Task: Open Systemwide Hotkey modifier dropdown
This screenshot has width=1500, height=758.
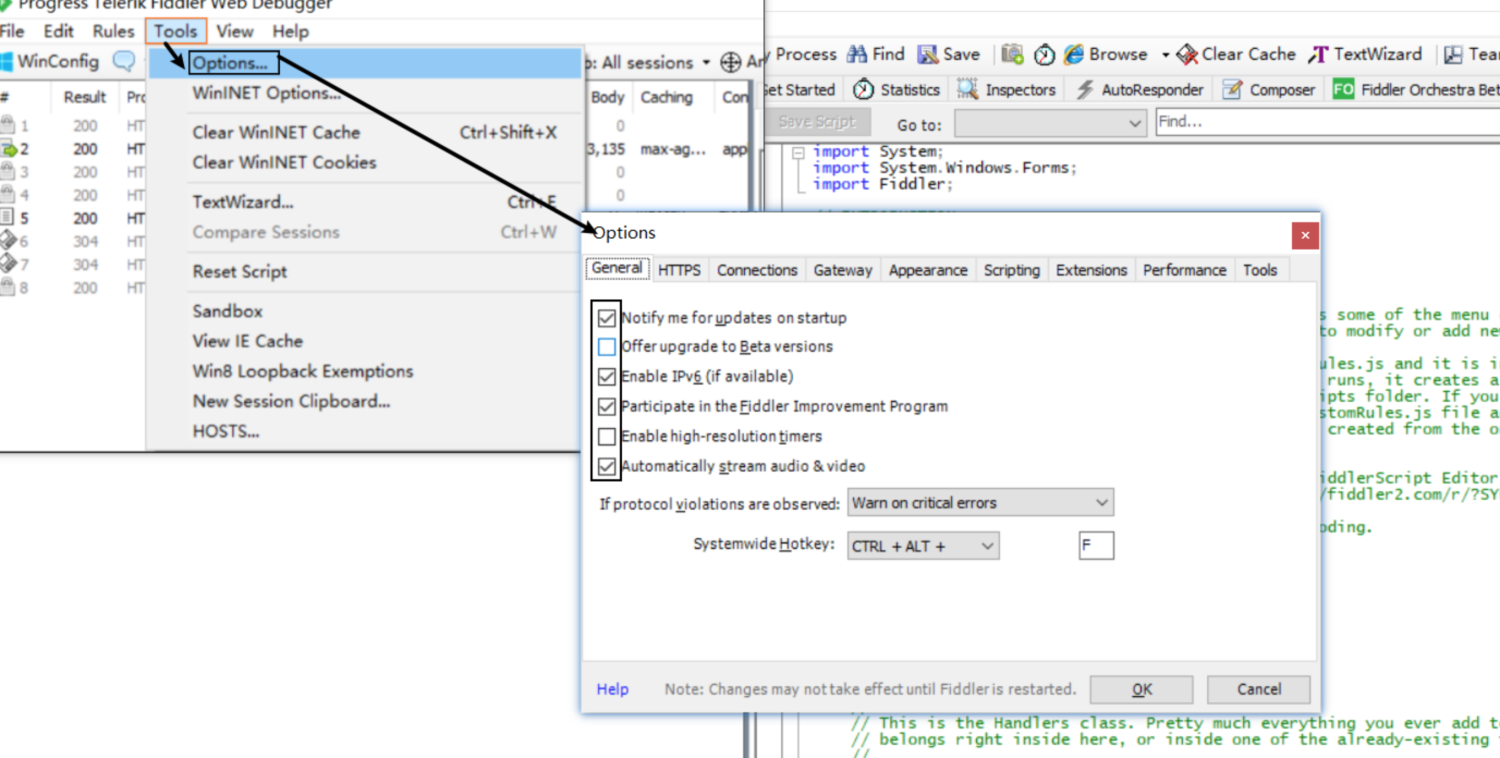Action: tap(923, 546)
